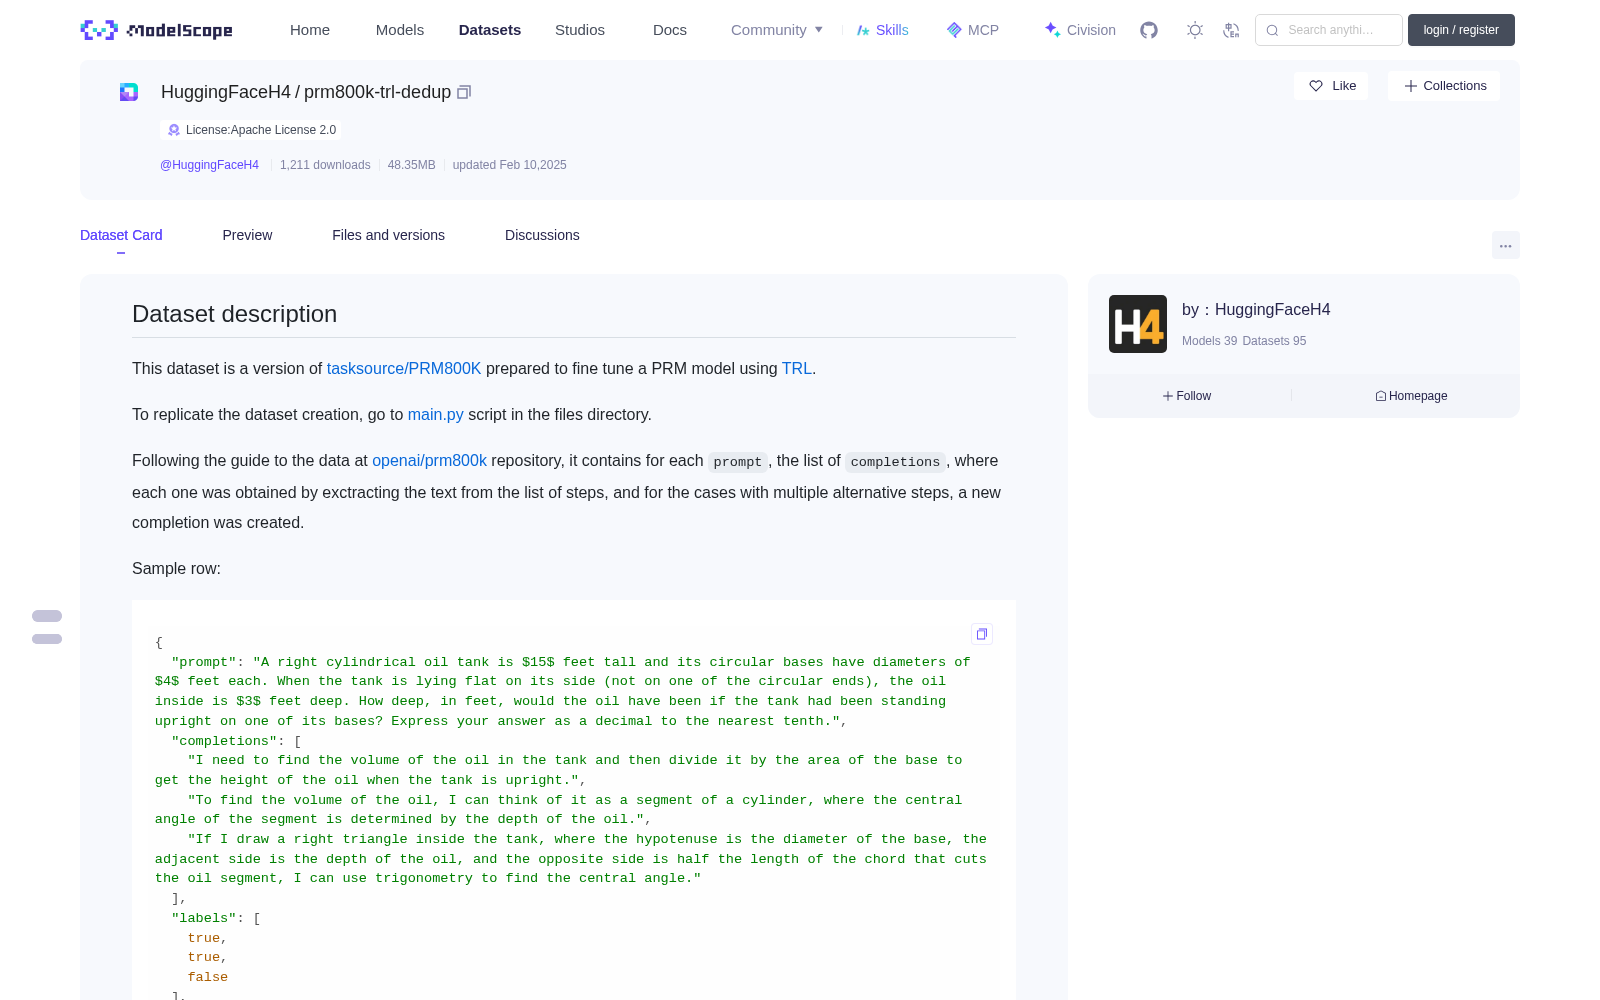
Task: Open the Civision link
Action: point(1080,30)
